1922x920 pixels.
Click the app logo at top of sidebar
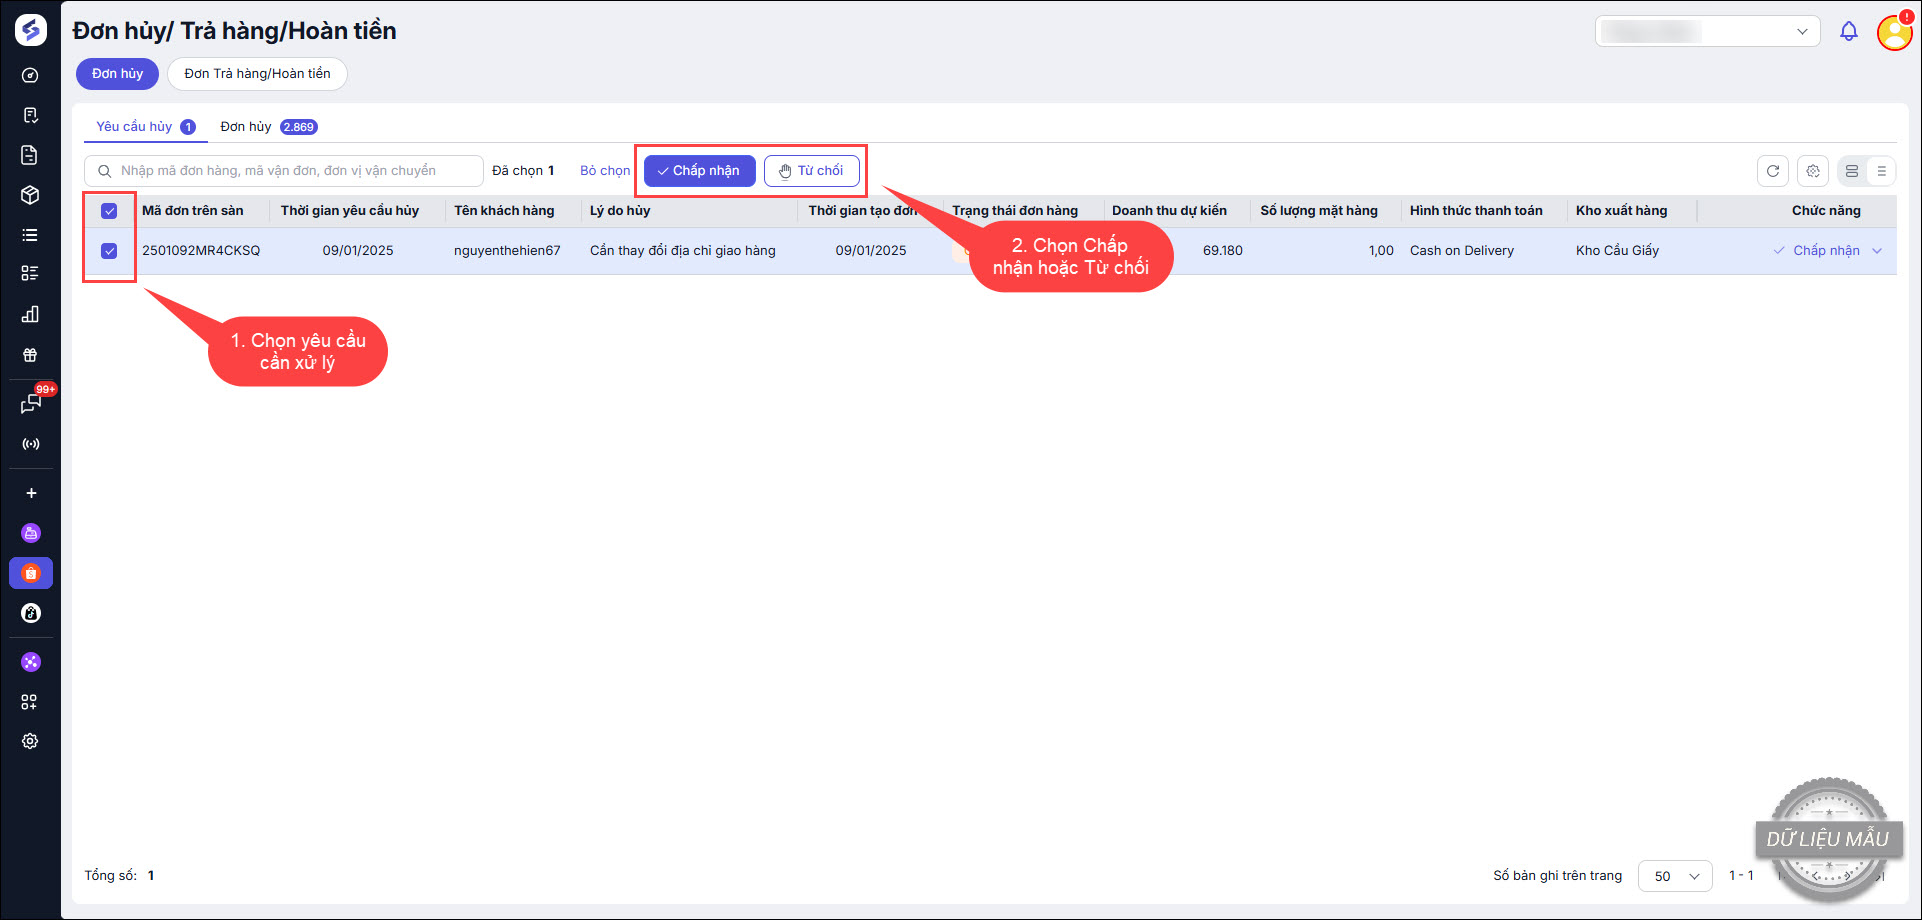point(31,30)
